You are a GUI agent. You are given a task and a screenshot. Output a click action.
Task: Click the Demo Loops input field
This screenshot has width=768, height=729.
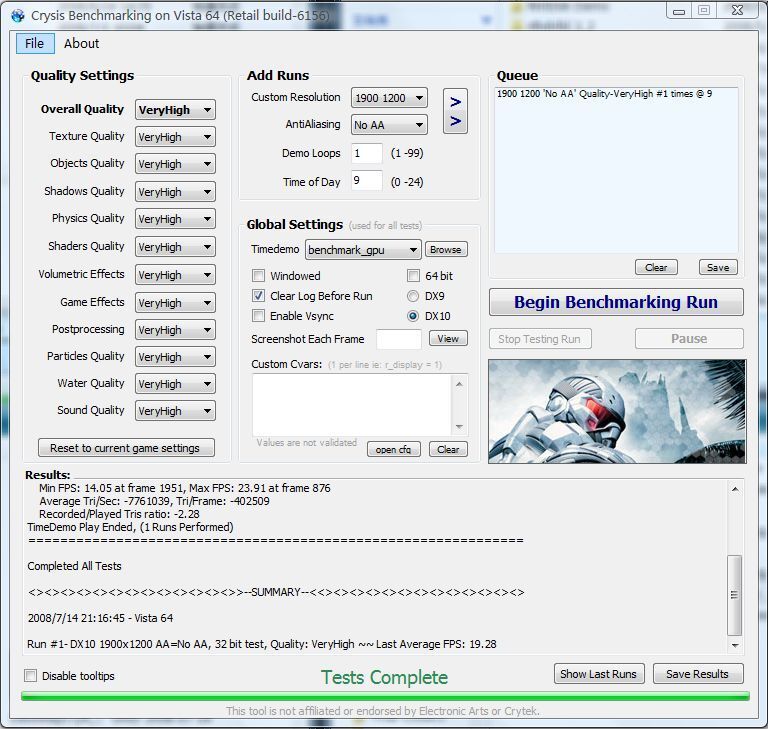[x=366, y=153]
